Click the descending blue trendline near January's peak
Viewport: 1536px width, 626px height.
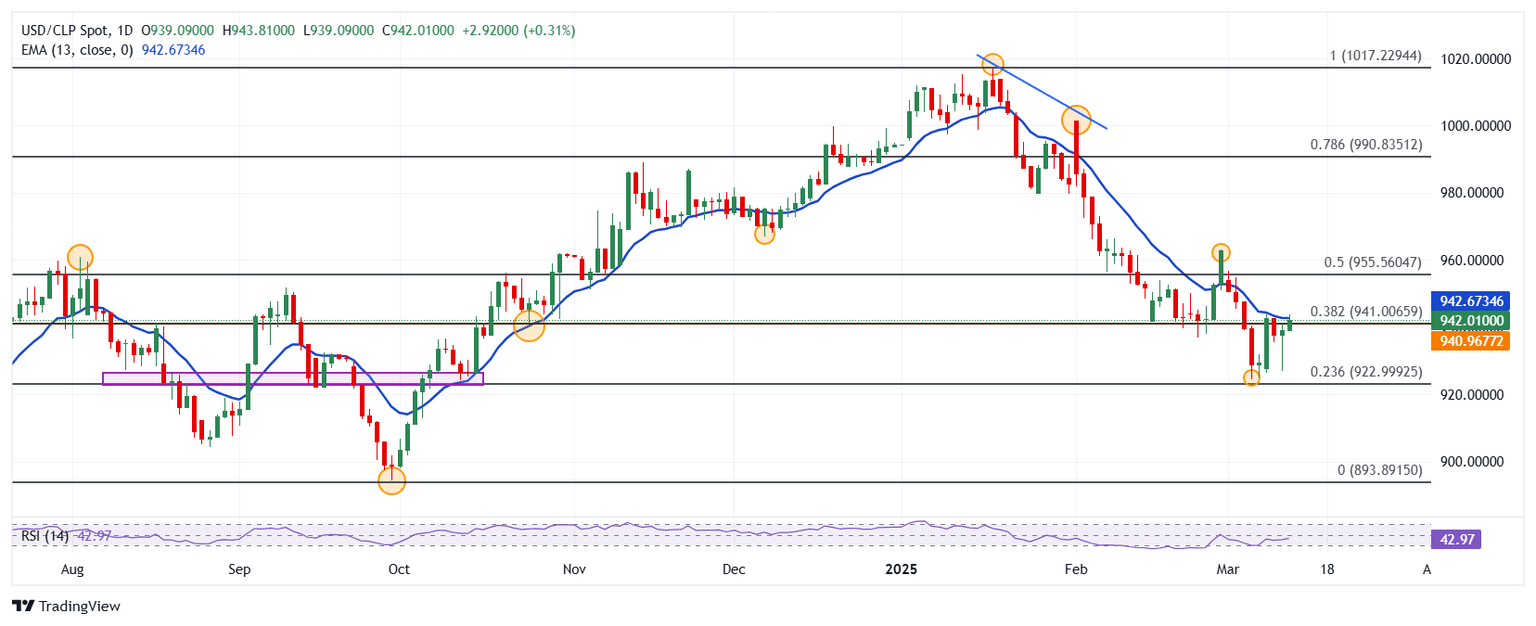click(x=1050, y=98)
